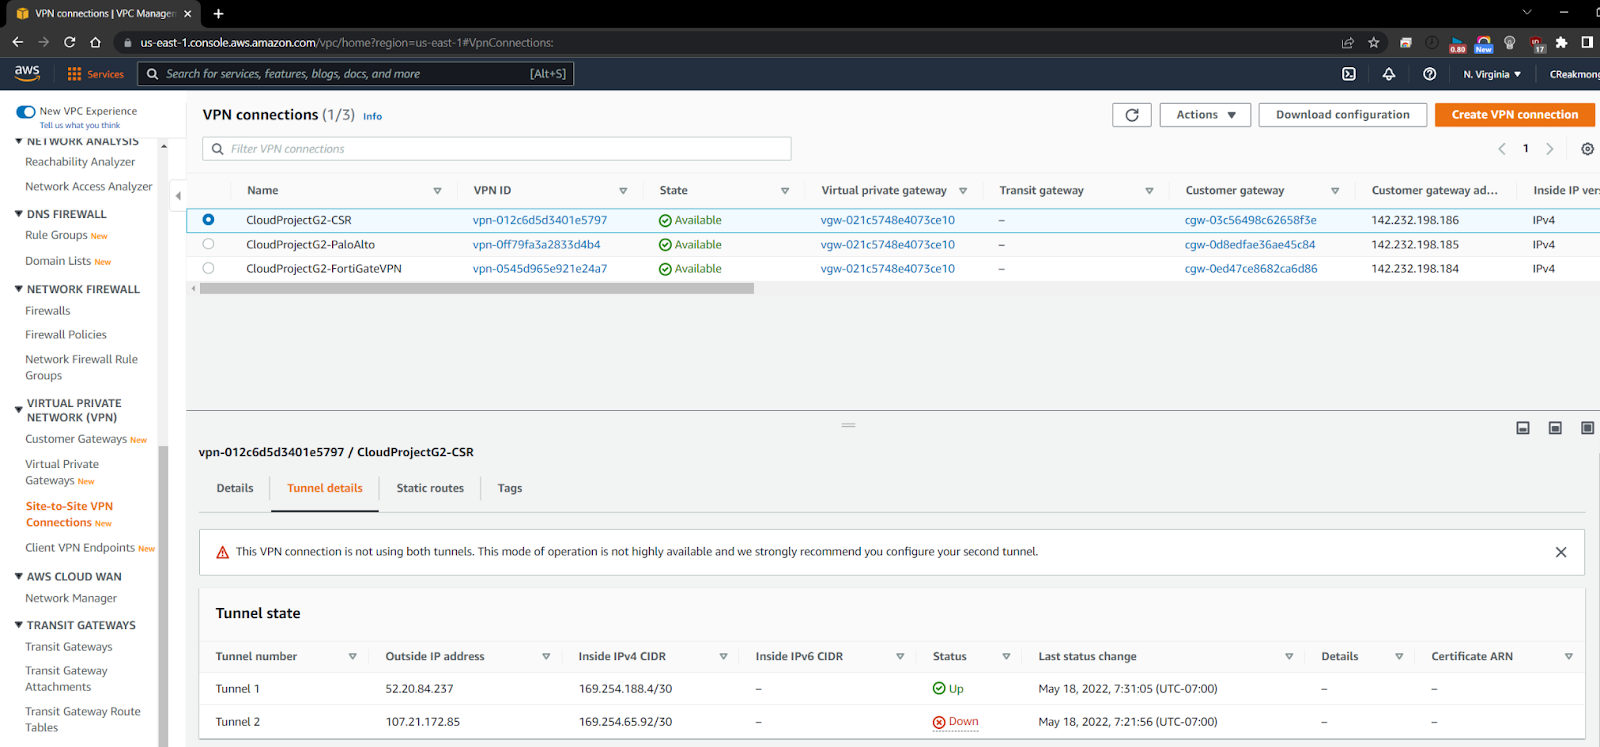Switch to the Details tab

235,488
